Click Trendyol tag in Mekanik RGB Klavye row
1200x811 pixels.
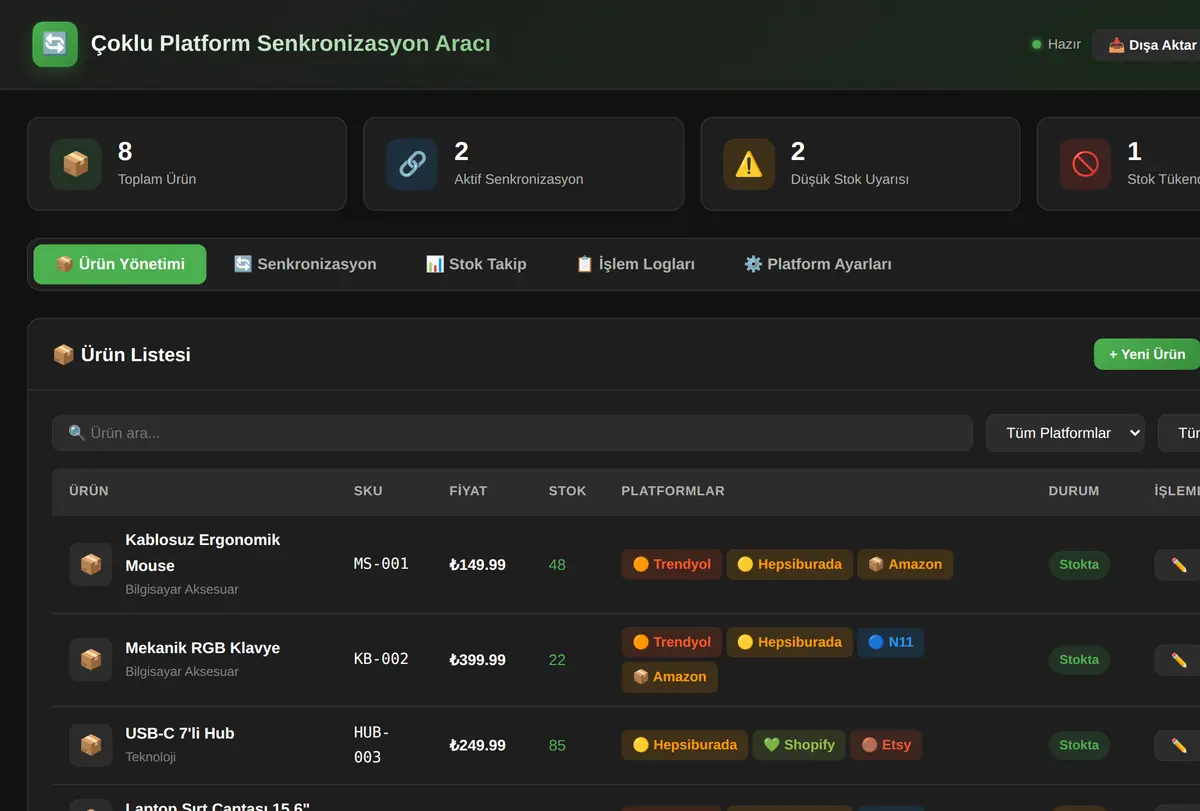(x=672, y=642)
